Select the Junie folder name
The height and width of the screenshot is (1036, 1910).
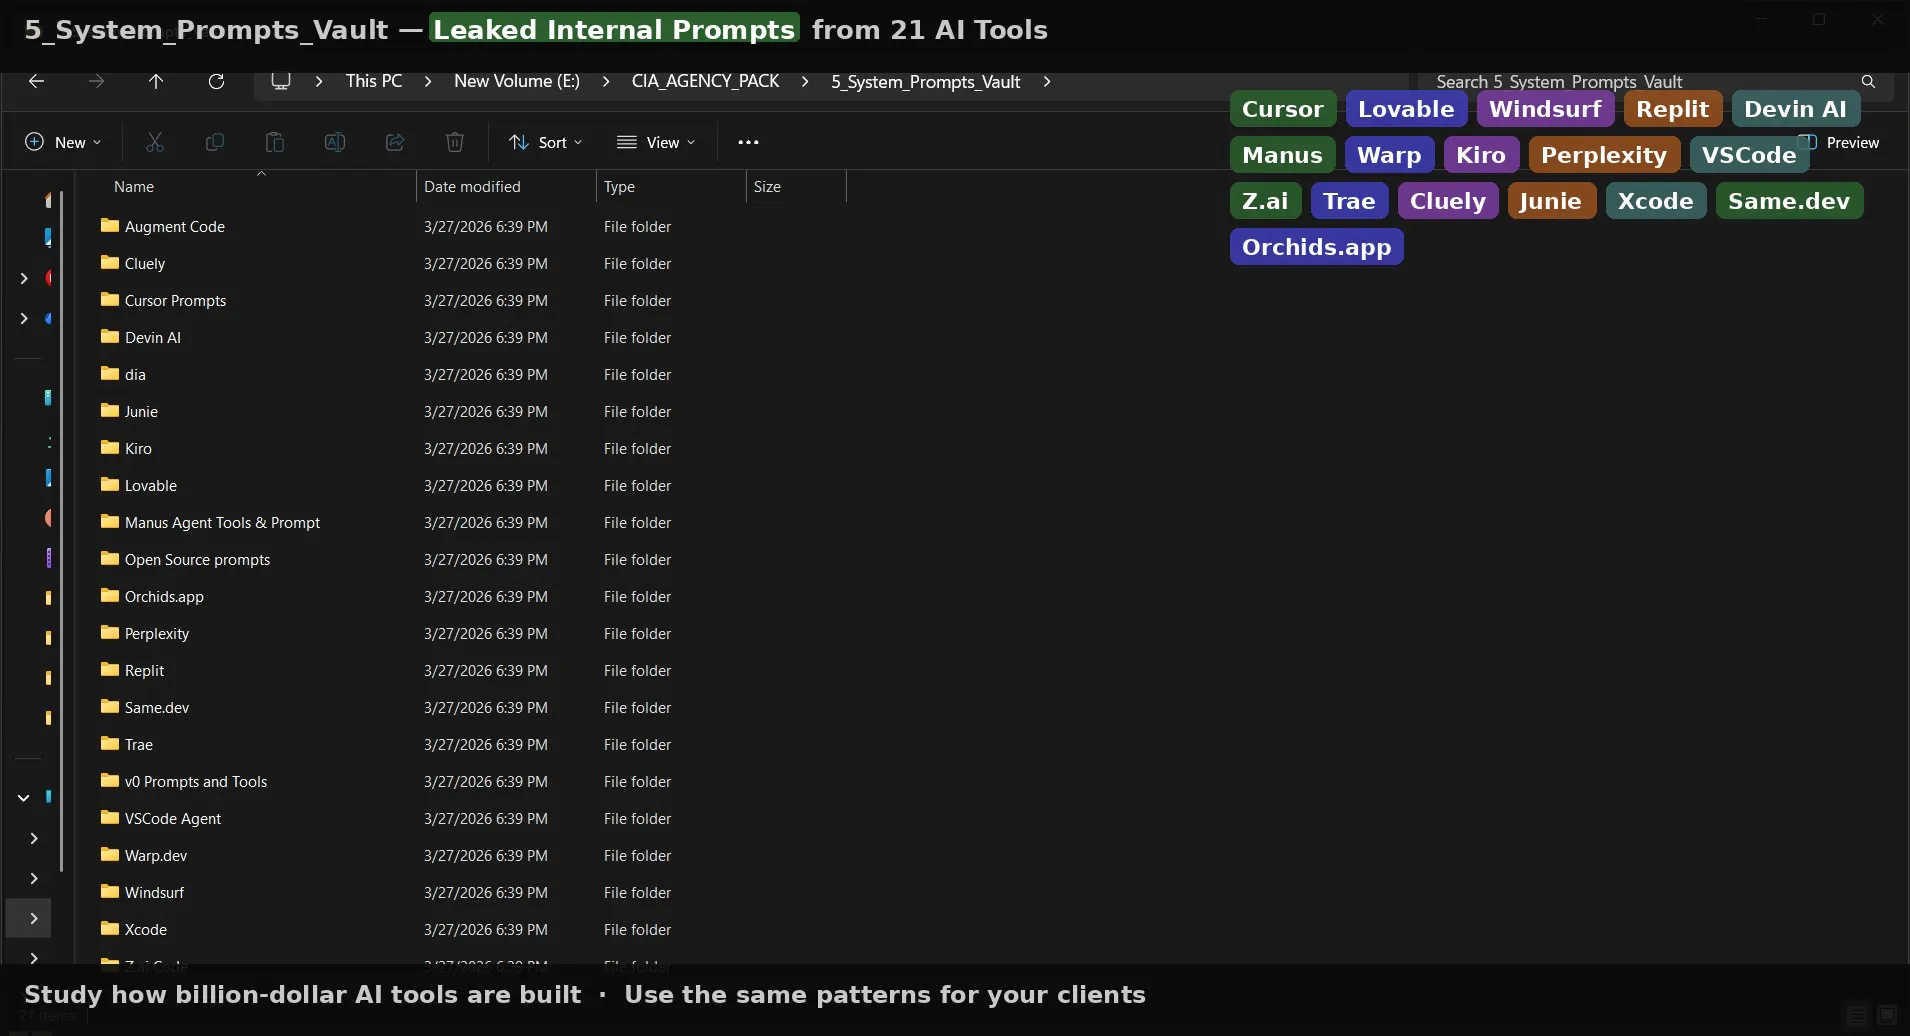click(x=141, y=412)
